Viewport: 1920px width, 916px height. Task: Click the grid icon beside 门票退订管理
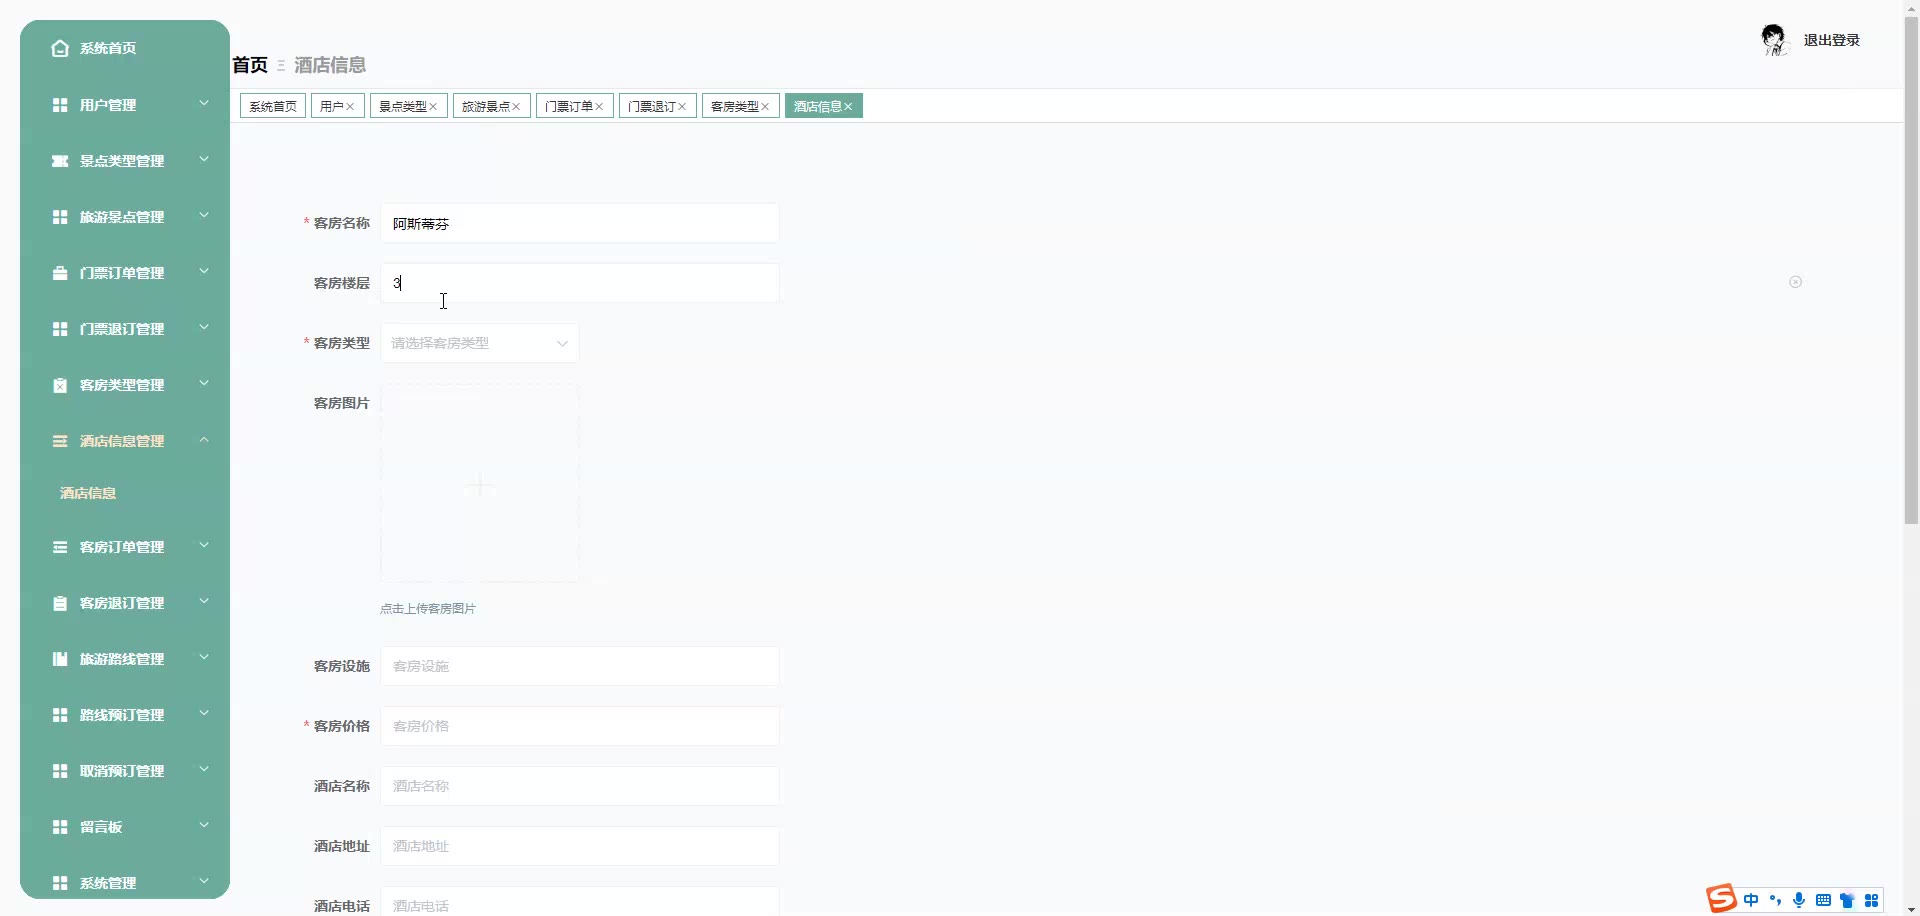tap(60, 329)
